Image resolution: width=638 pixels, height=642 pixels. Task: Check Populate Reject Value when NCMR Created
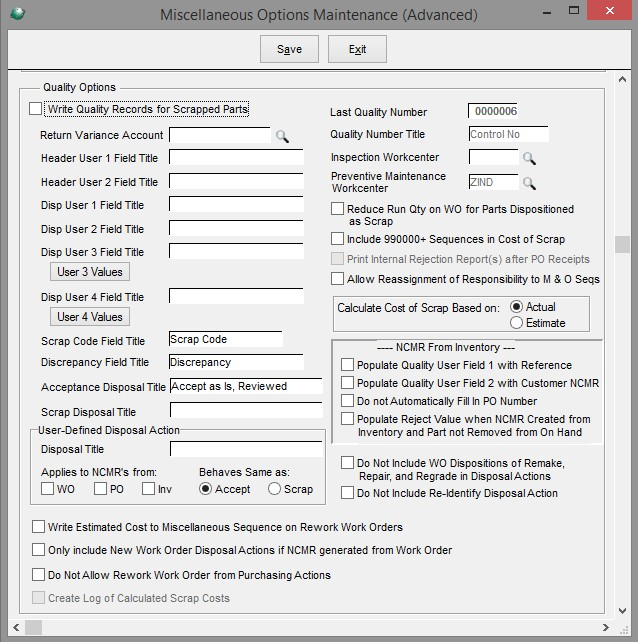click(x=347, y=418)
